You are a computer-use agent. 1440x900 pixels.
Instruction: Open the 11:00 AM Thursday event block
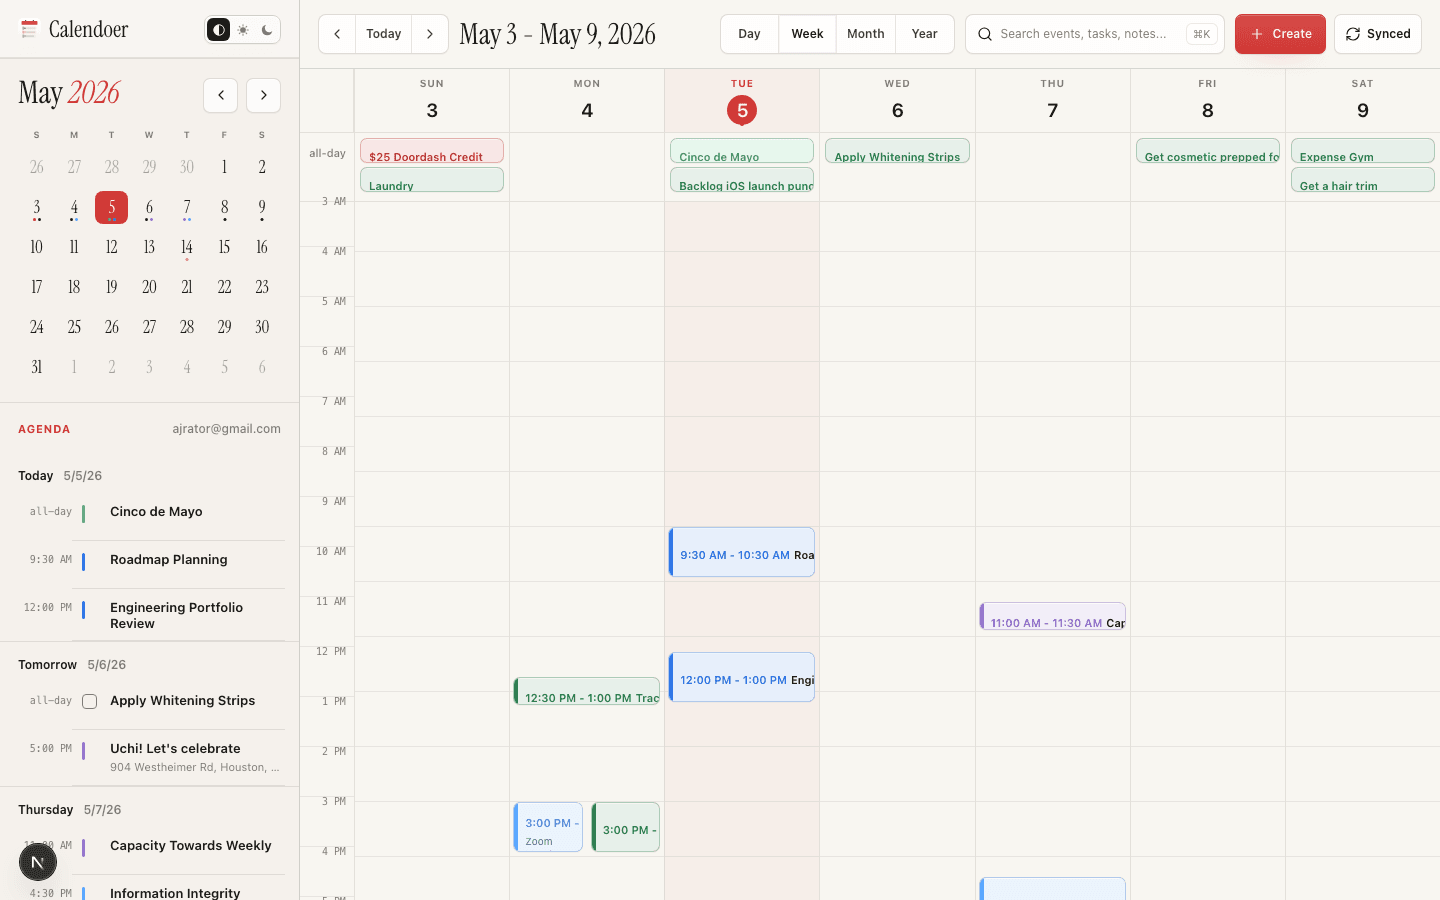[x=1053, y=616]
